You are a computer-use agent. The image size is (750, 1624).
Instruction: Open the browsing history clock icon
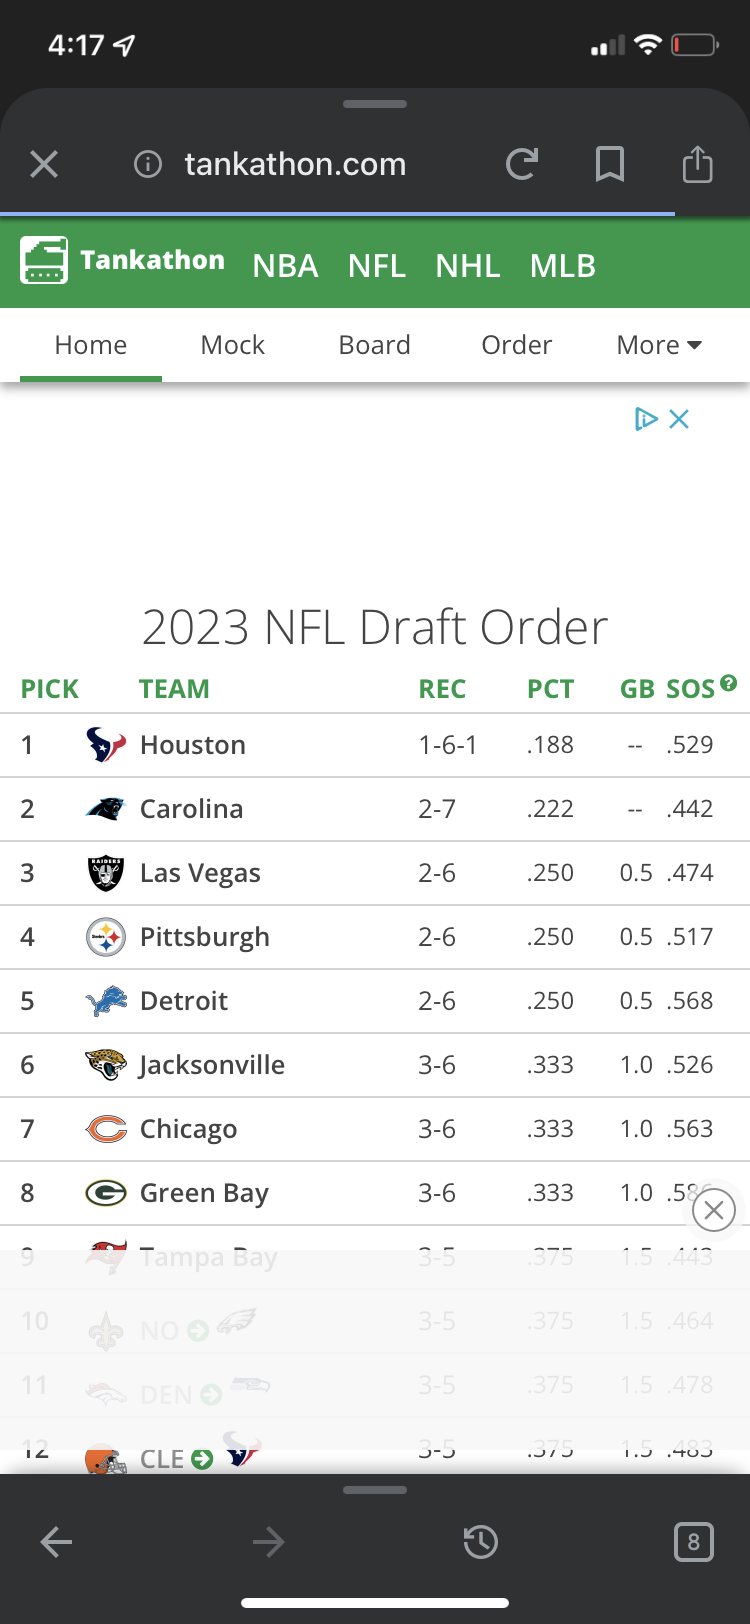(x=481, y=1542)
